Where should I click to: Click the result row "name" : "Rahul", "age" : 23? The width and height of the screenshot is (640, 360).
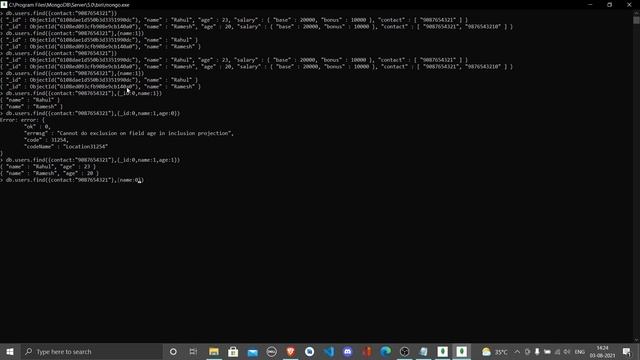coord(48,167)
